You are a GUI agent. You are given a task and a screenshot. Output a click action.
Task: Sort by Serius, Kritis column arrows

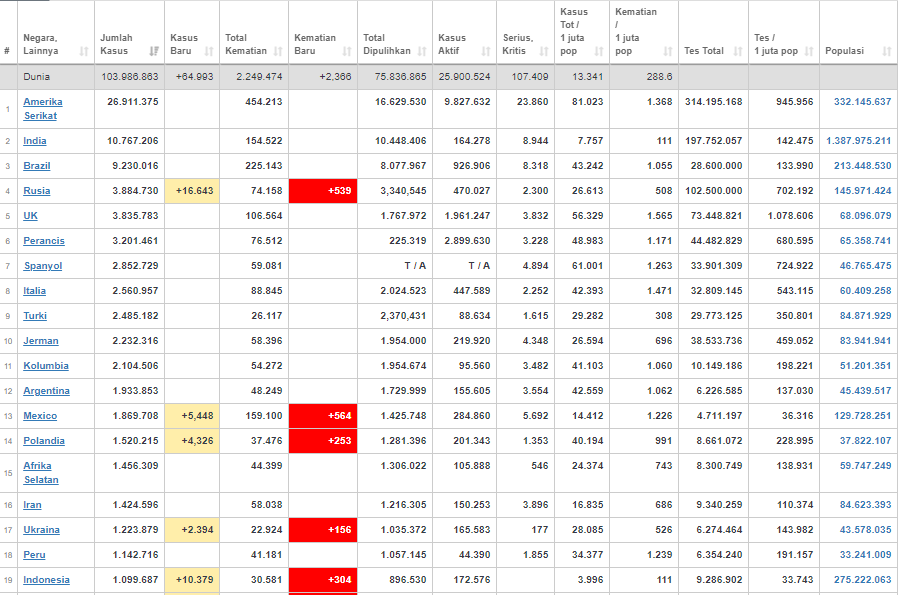tap(544, 52)
